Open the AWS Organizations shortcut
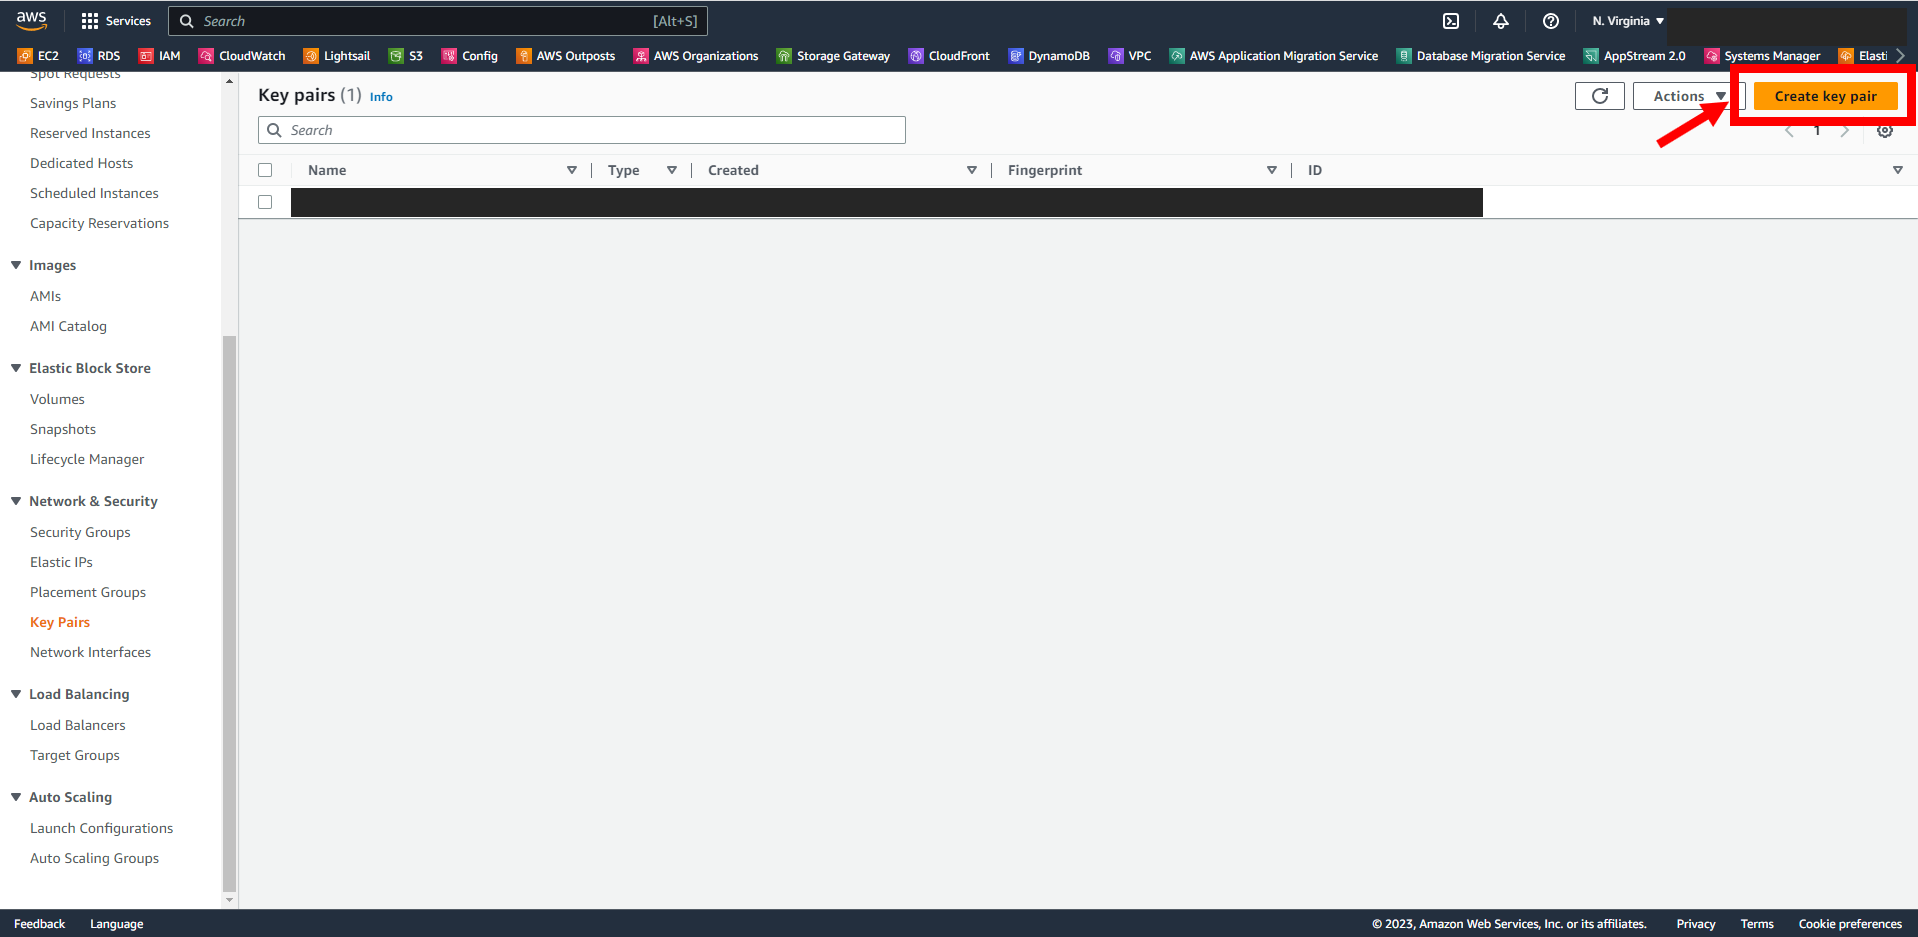Image resolution: width=1918 pixels, height=937 pixels. 696,56
